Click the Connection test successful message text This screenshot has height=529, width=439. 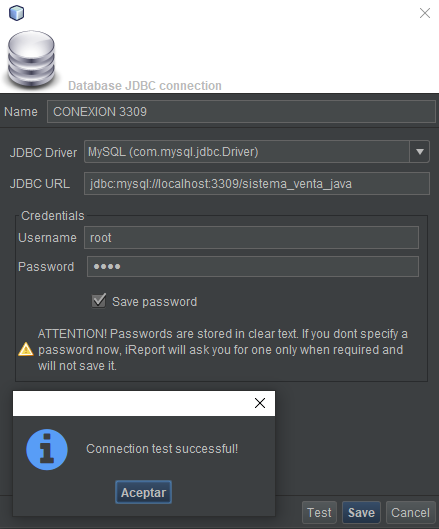tap(162, 449)
